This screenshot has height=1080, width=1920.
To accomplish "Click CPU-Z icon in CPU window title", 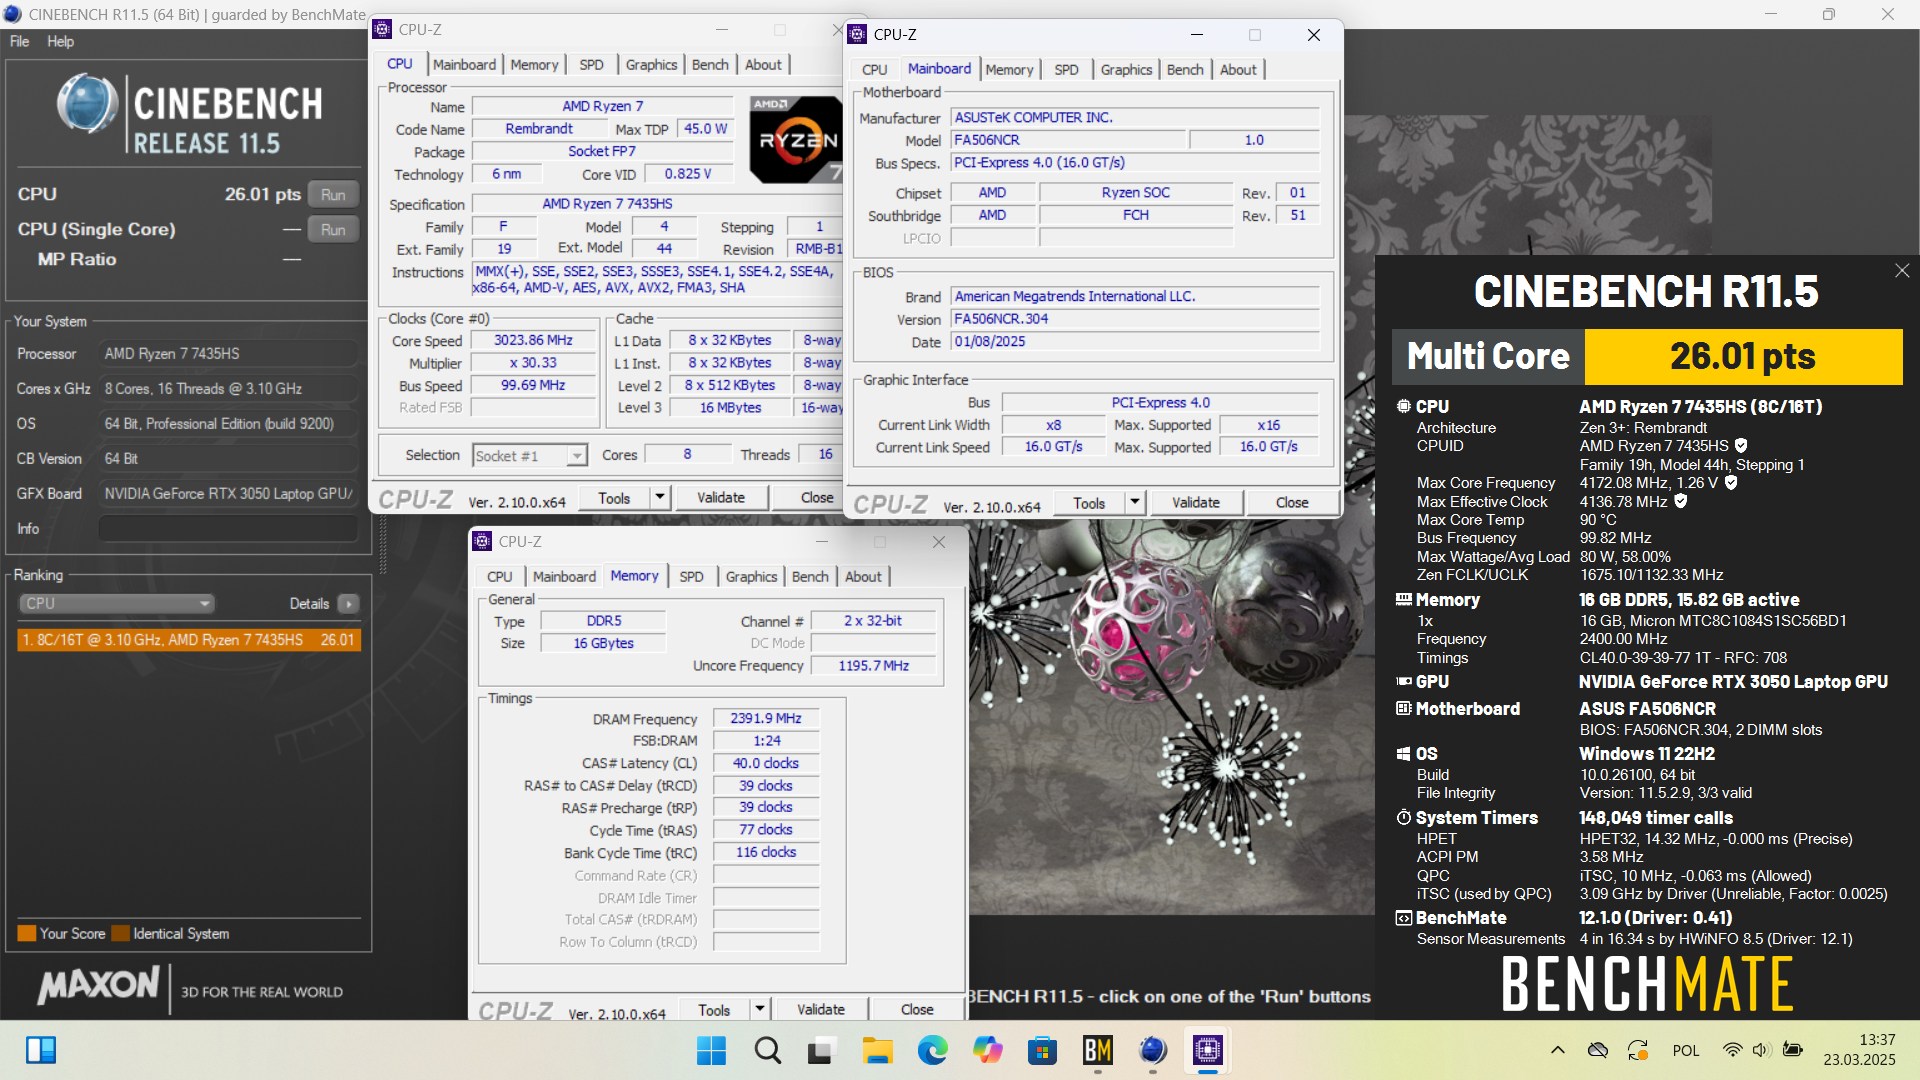I will pos(382,29).
